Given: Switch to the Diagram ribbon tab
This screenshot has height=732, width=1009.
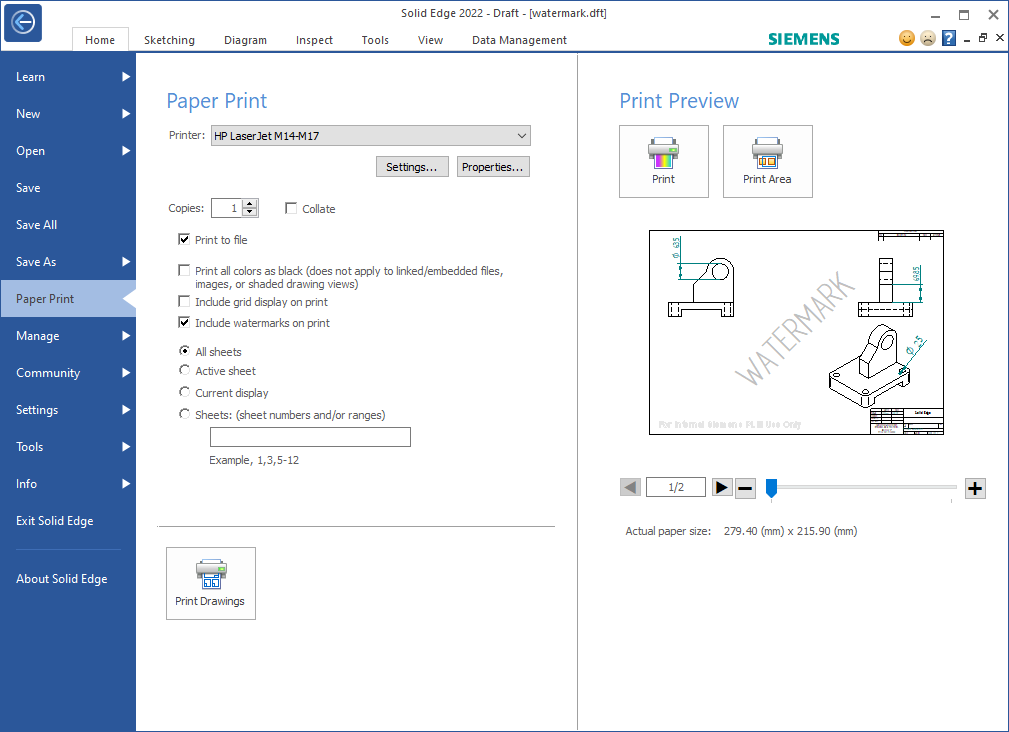Looking at the screenshot, I should [x=245, y=40].
